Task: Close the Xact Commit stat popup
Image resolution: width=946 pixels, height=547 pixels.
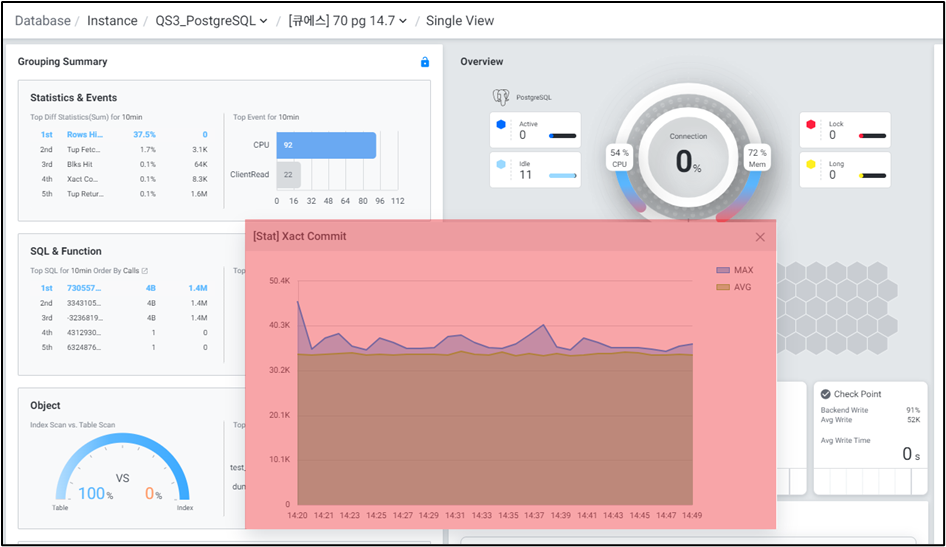Action: point(760,237)
